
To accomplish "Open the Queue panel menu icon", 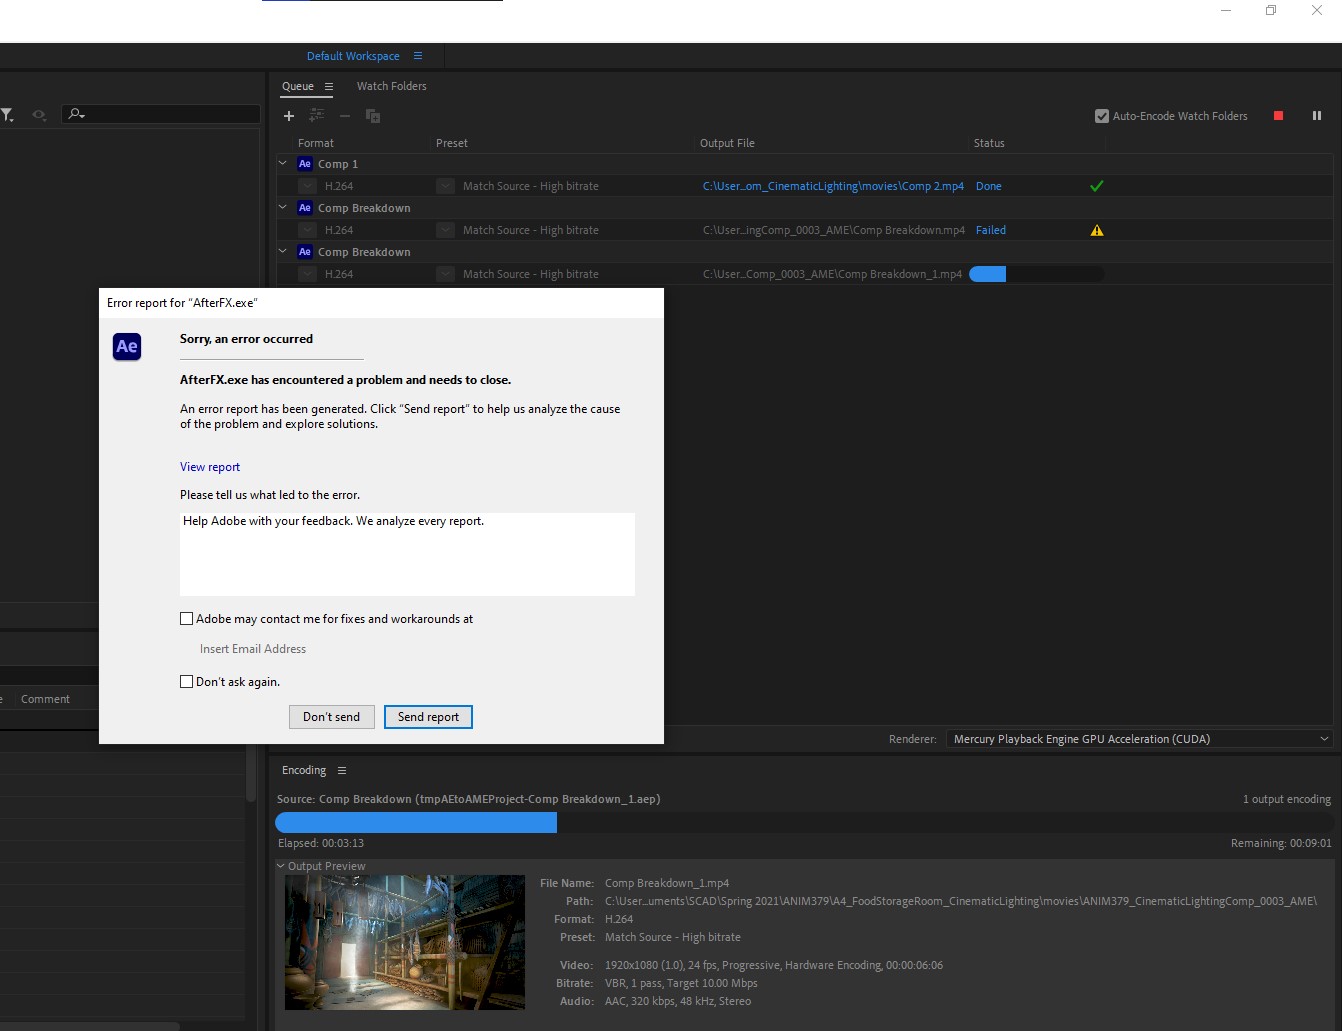I will 328,86.
